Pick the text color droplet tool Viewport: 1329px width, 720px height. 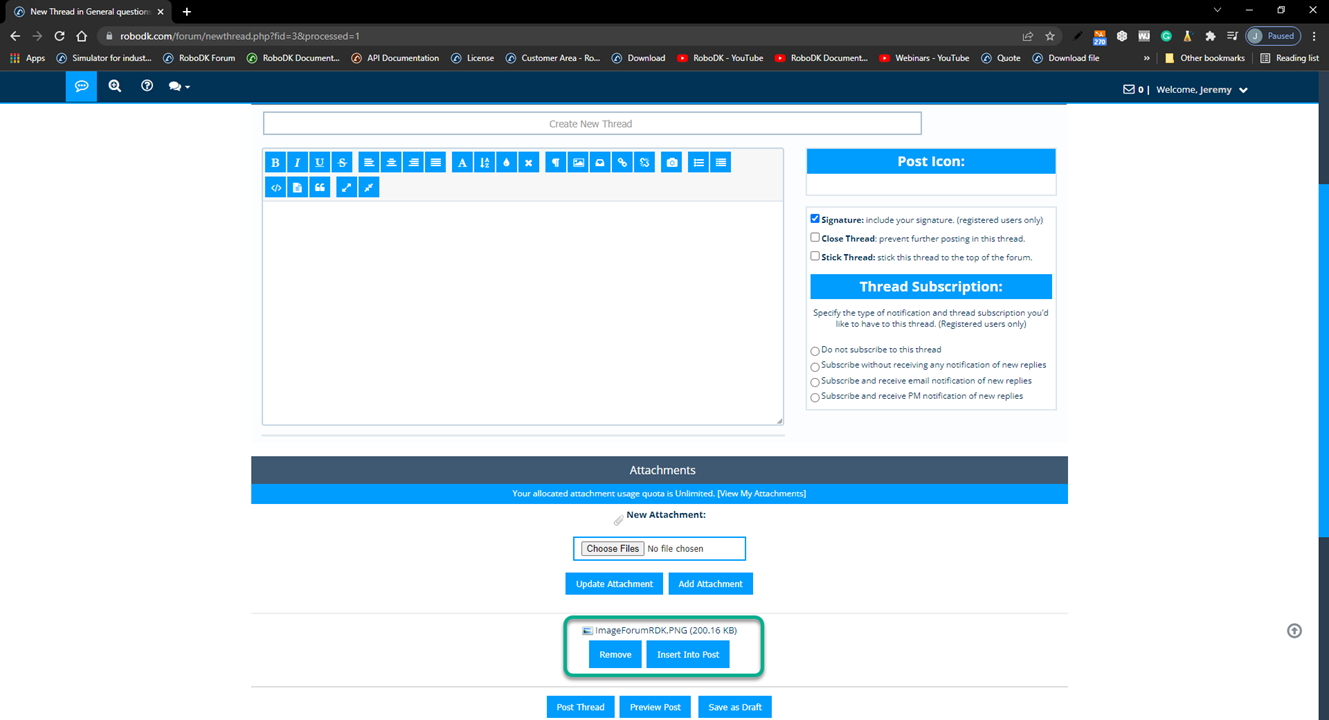click(x=506, y=163)
